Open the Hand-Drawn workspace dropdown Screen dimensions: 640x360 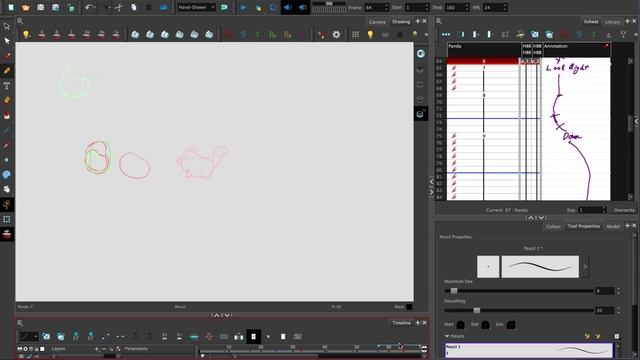click(x=196, y=7)
